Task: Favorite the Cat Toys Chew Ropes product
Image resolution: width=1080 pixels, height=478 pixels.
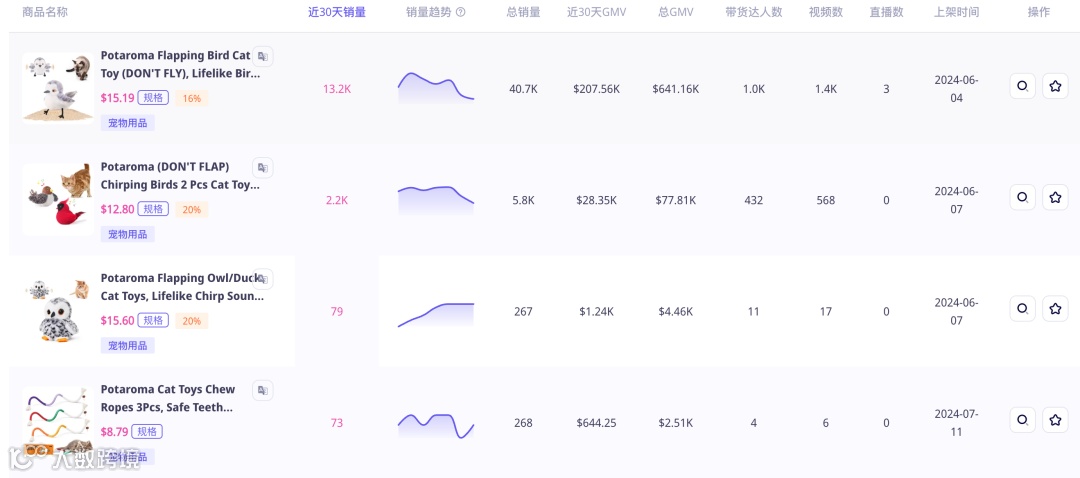Action: 1055,420
